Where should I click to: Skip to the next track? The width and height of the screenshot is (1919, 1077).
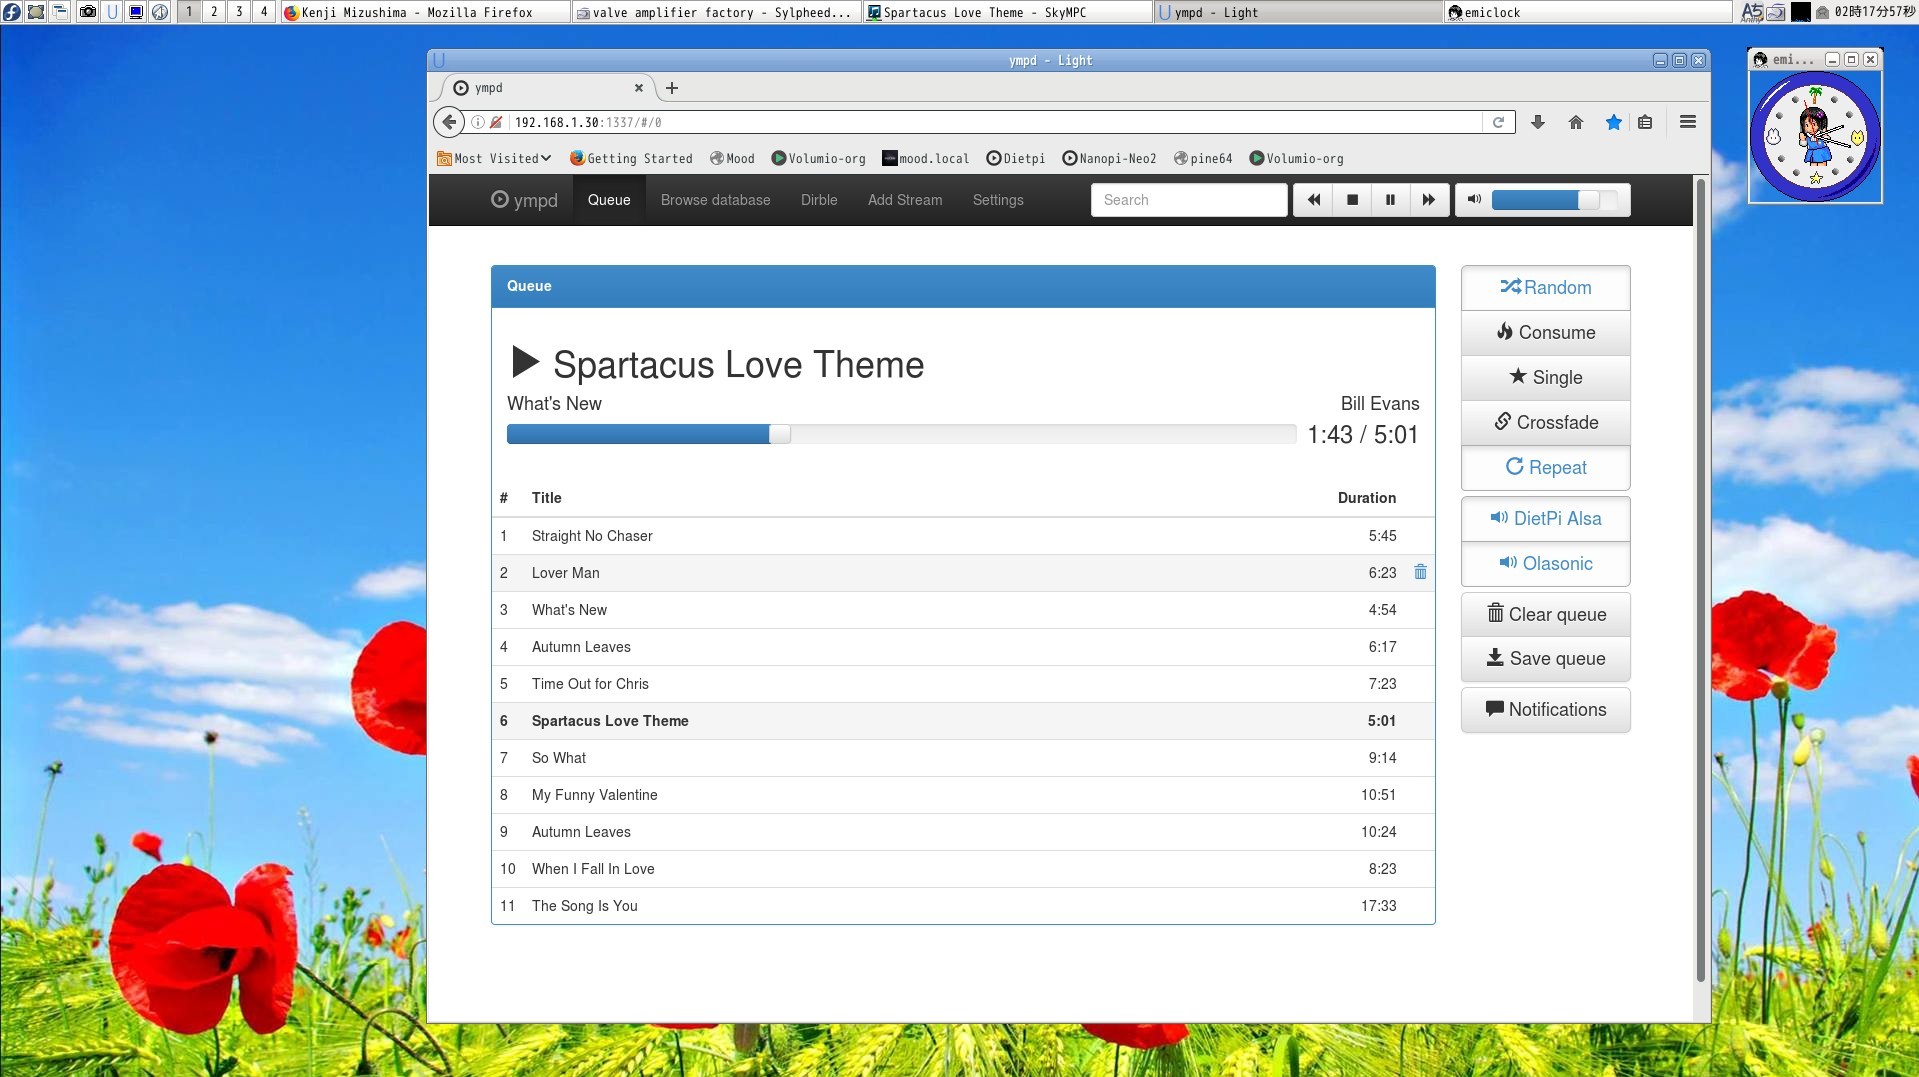pos(1428,200)
